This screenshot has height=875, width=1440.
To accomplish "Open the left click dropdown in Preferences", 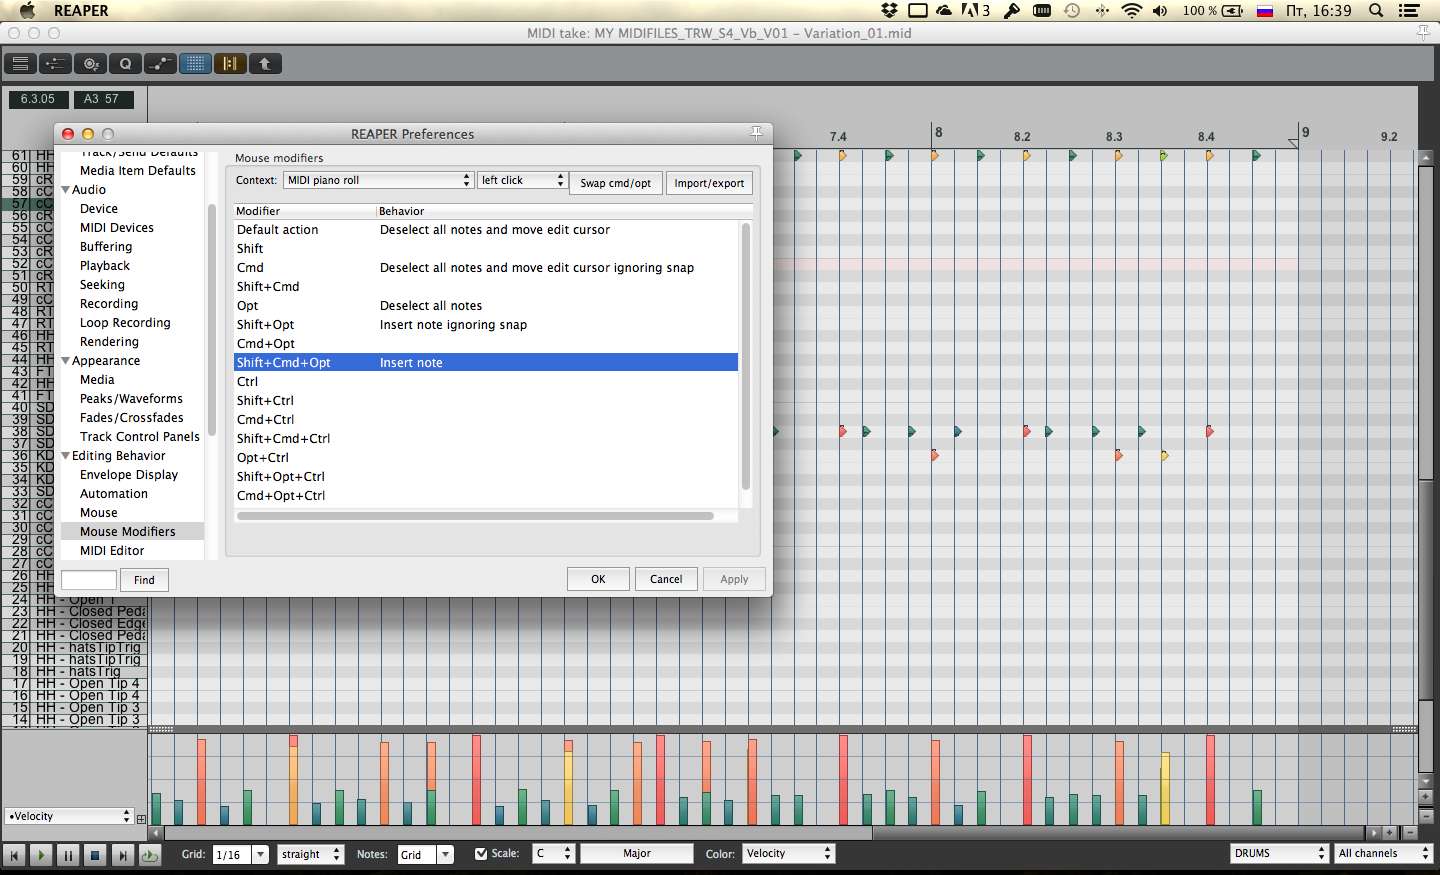I will pyautogui.click(x=522, y=180).
